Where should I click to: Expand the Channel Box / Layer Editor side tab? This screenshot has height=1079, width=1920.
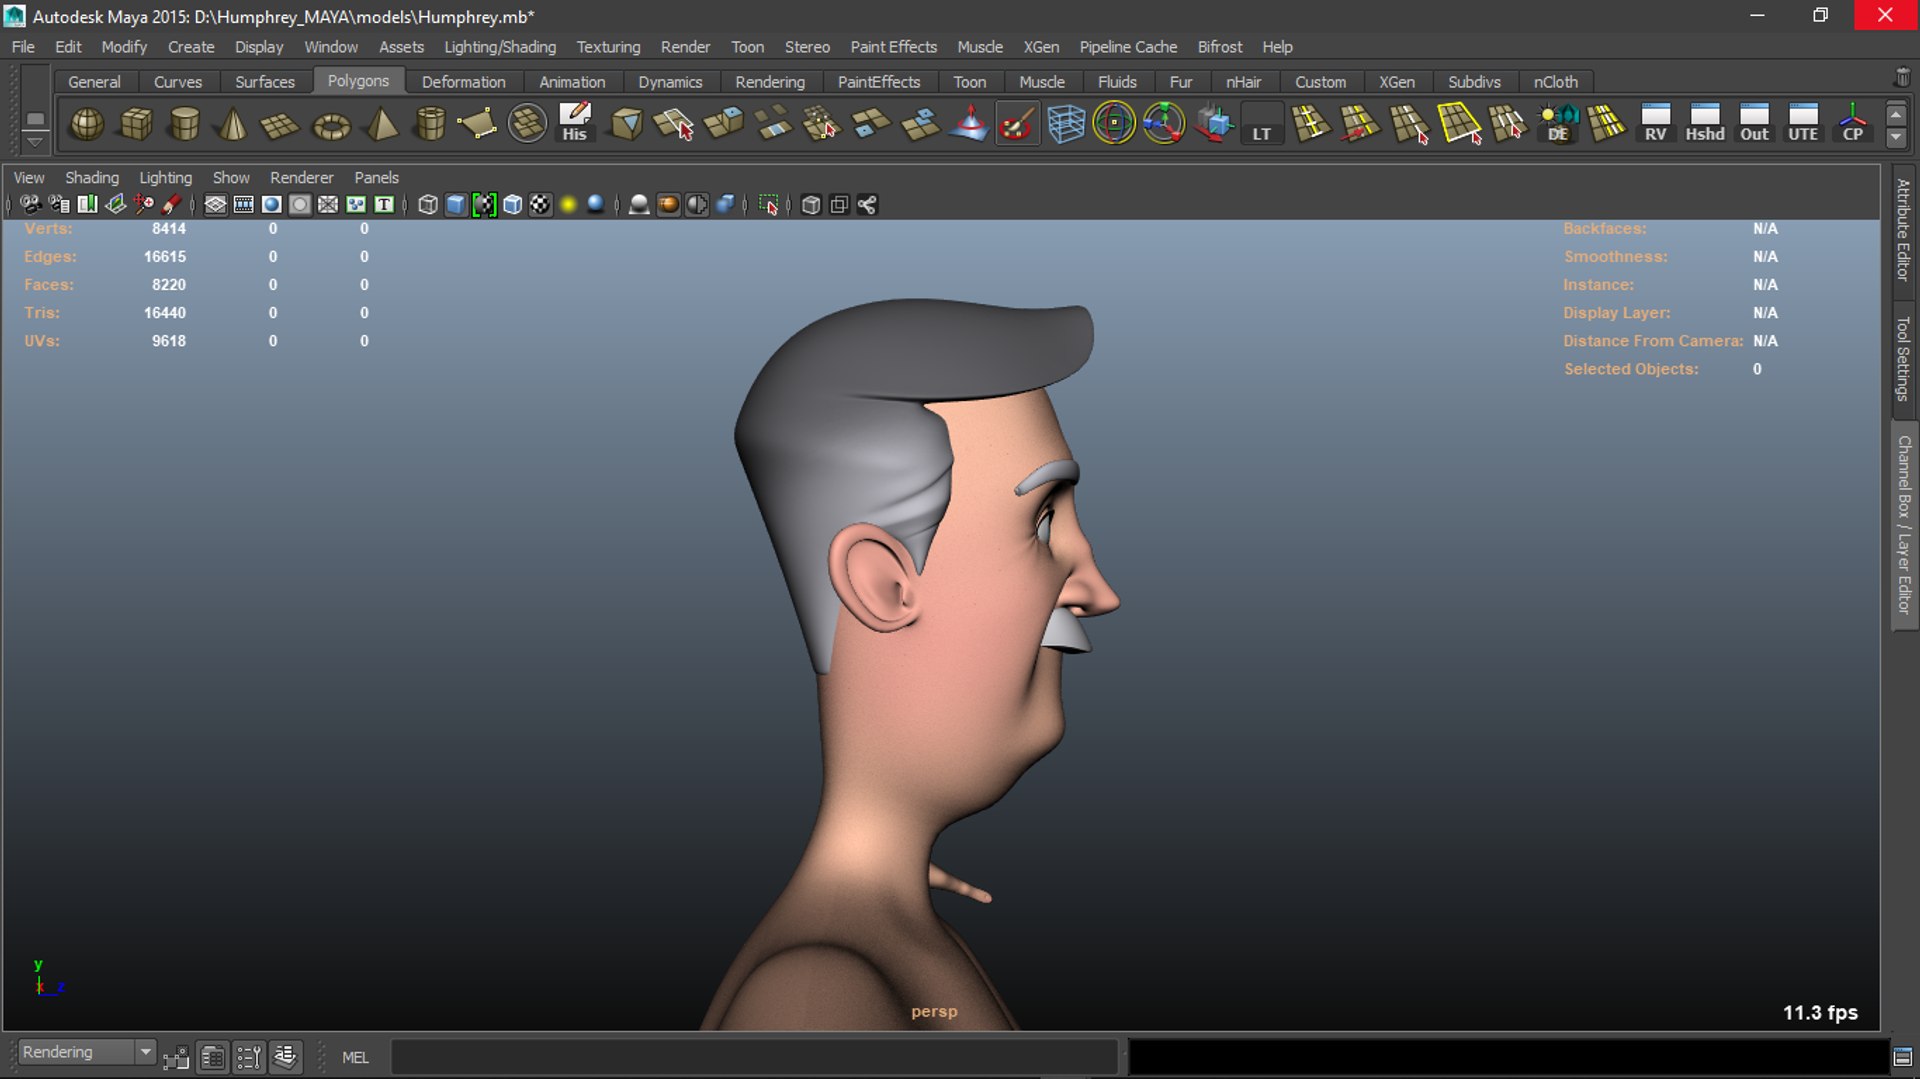click(1903, 525)
